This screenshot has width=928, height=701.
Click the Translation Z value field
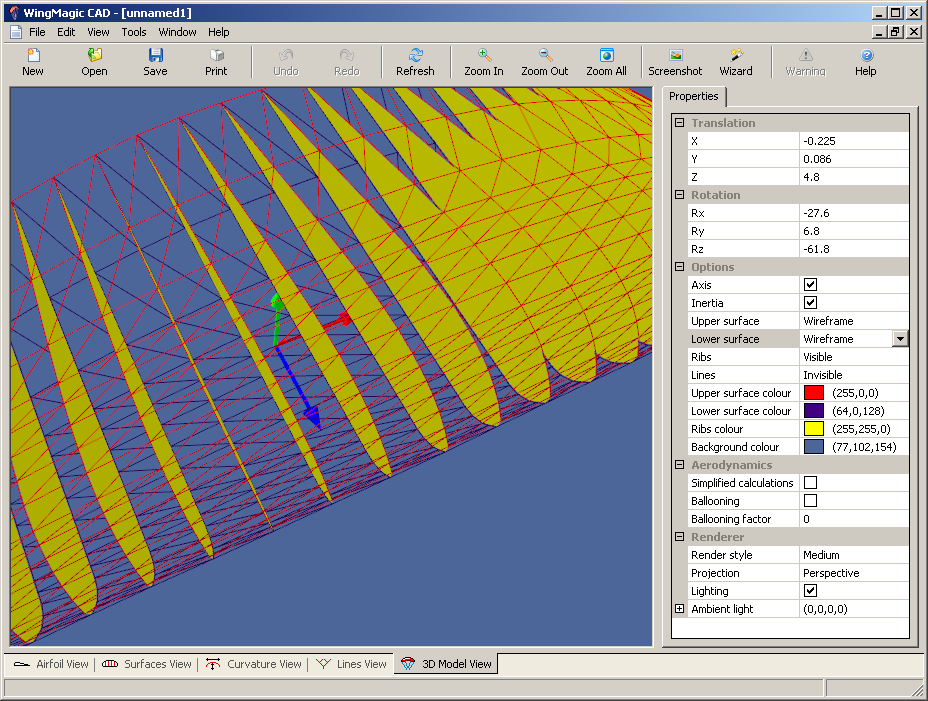pyautogui.click(x=853, y=177)
